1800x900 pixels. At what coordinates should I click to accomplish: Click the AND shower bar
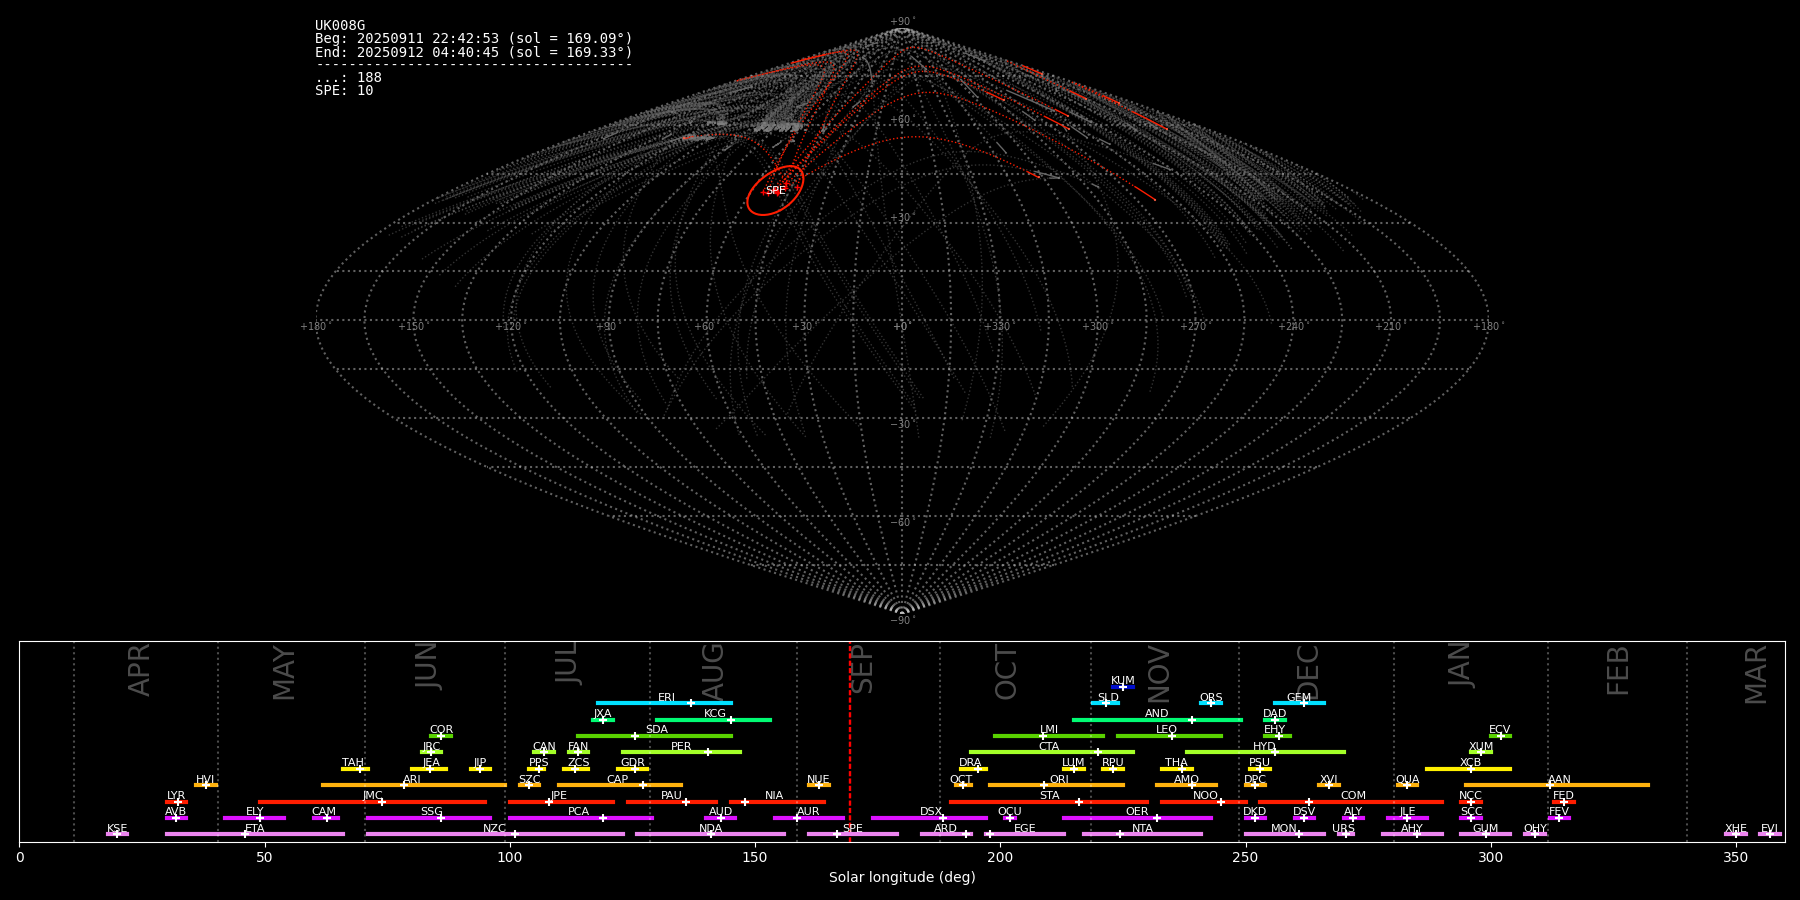(x=1157, y=720)
